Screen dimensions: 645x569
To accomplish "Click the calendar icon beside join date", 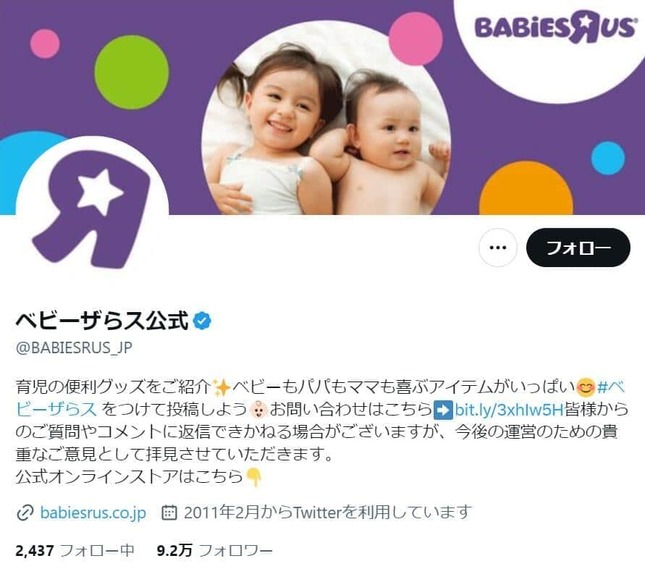I will (x=169, y=513).
